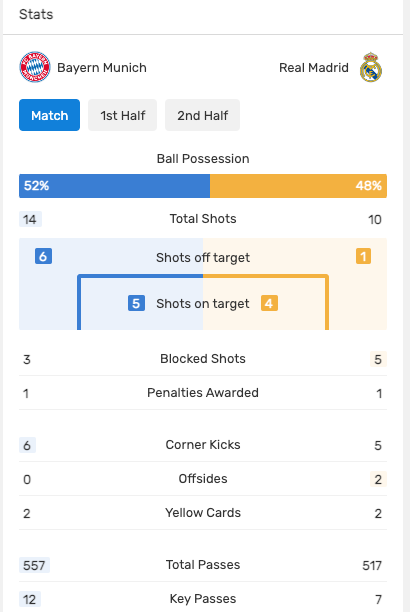Click the Real Madrid club crest
410x612 pixels.
[x=371, y=67]
